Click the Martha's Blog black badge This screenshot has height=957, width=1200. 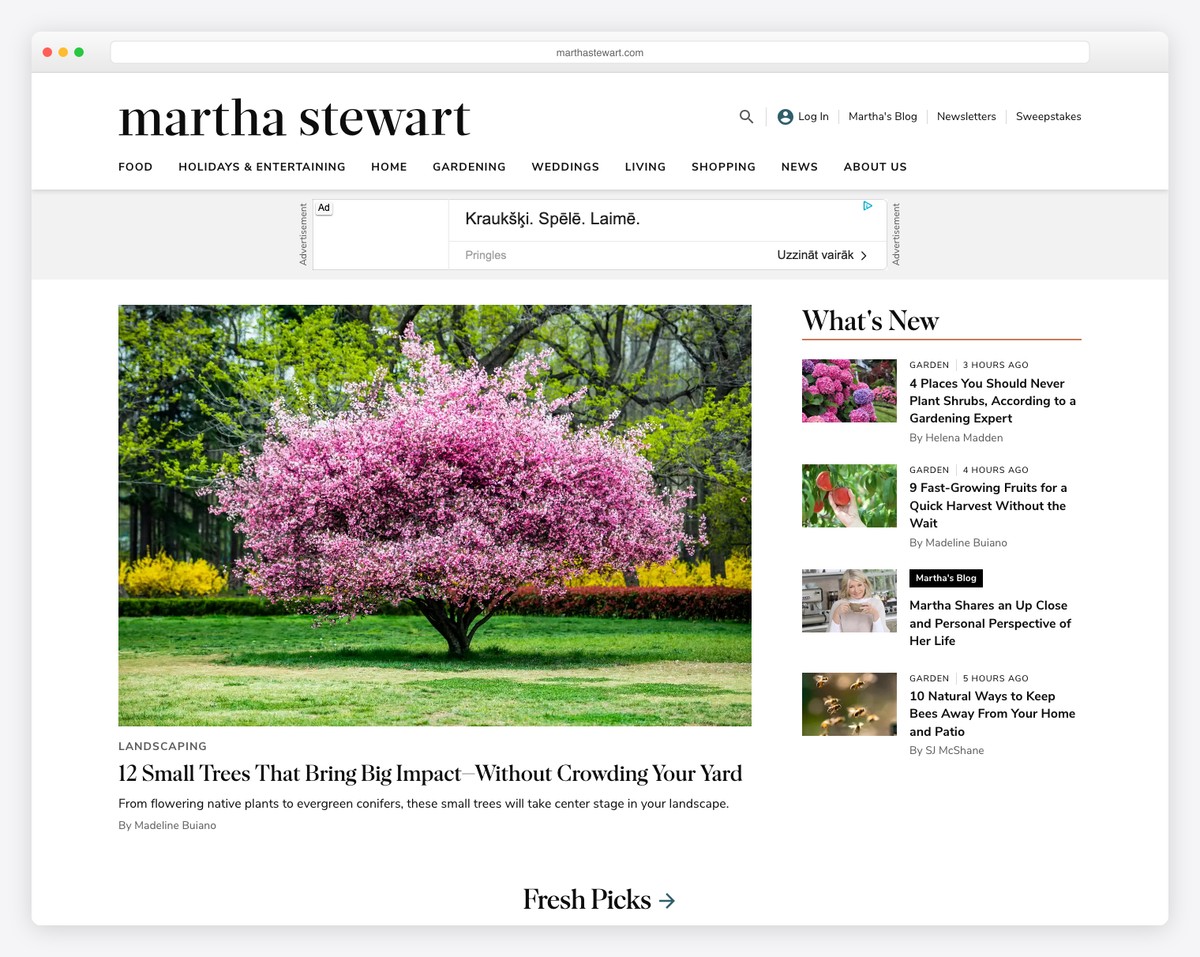[945, 578]
